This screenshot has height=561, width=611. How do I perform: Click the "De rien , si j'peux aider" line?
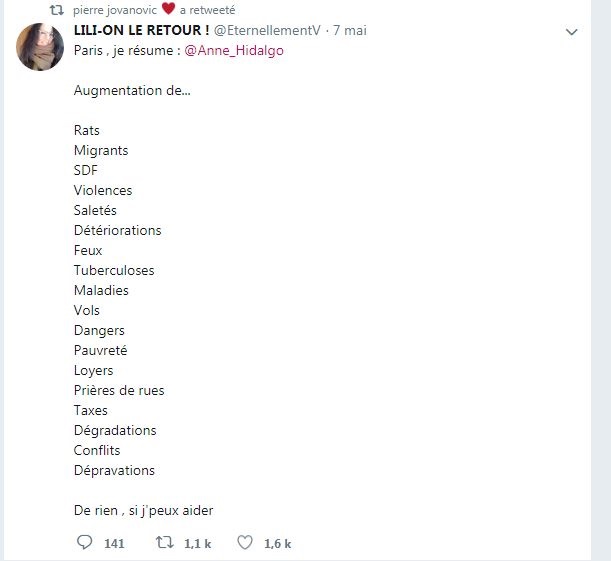[143, 510]
